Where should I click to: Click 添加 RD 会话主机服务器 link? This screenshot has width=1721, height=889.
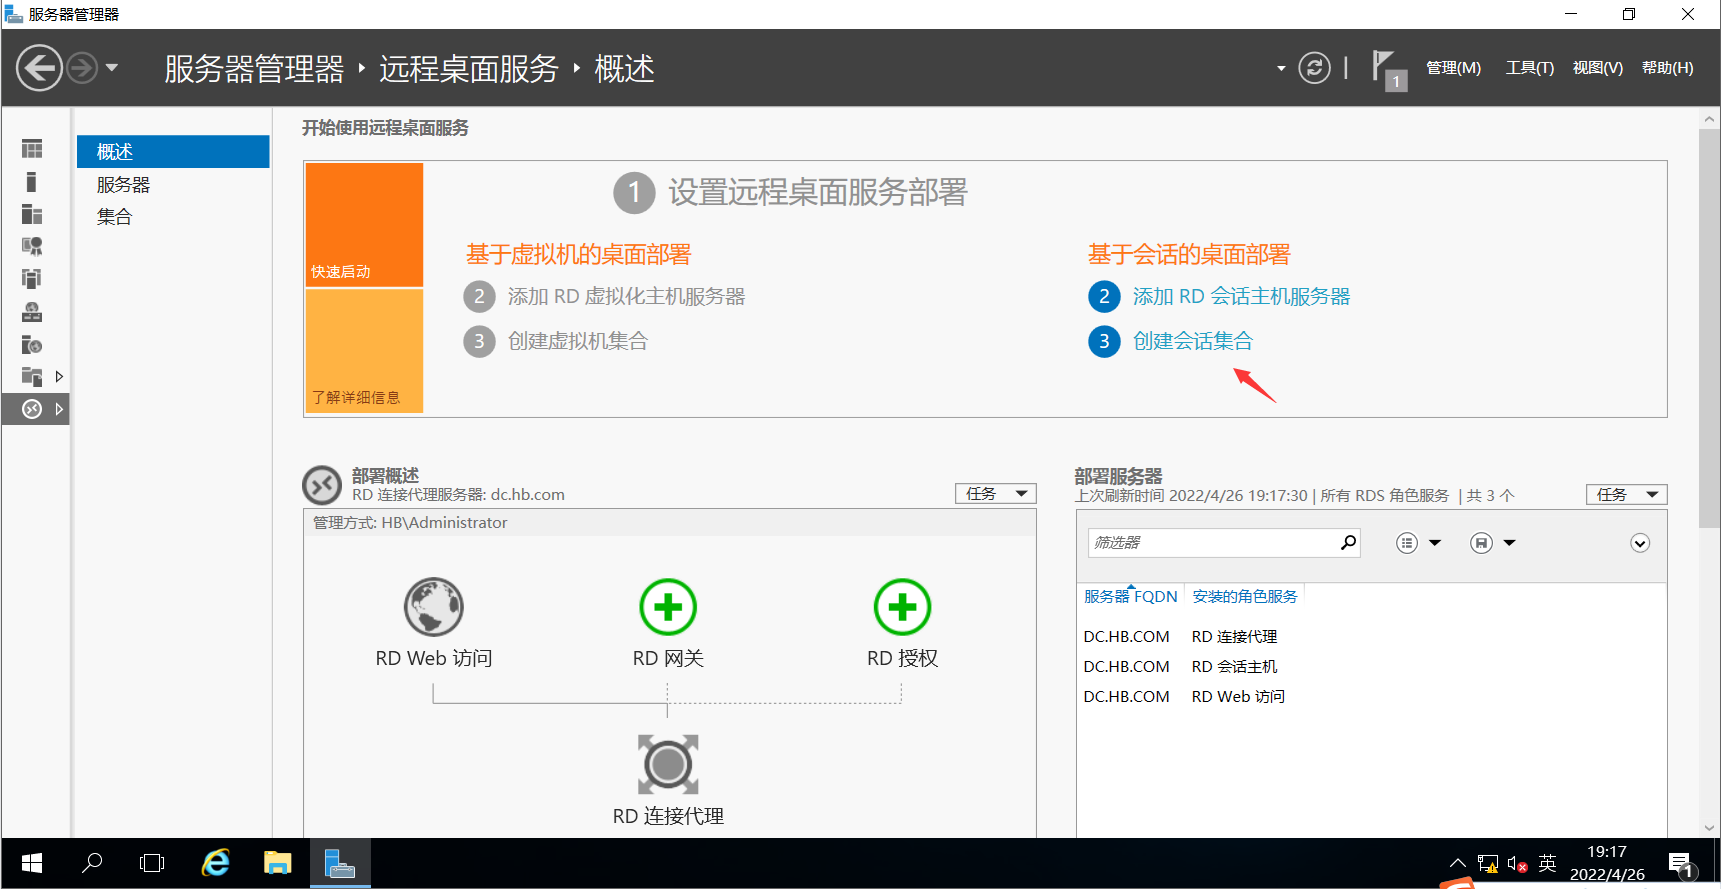pyautogui.click(x=1241, y=296)
